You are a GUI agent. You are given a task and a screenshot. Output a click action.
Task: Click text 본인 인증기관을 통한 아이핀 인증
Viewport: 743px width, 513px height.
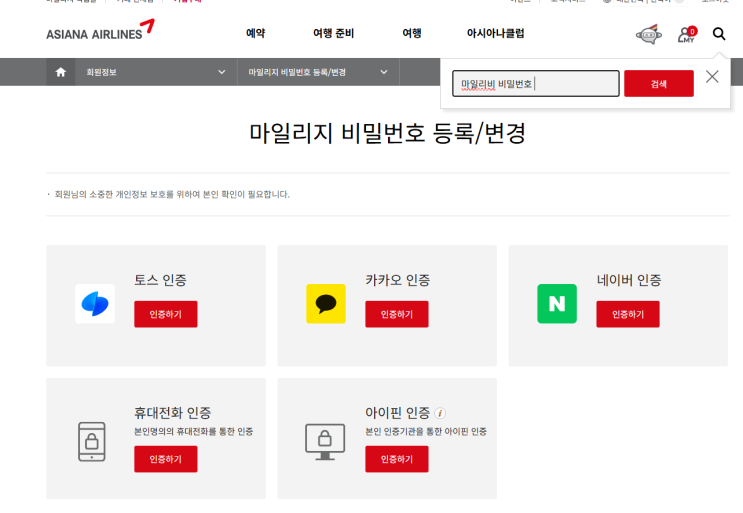[x=426, y=432]
